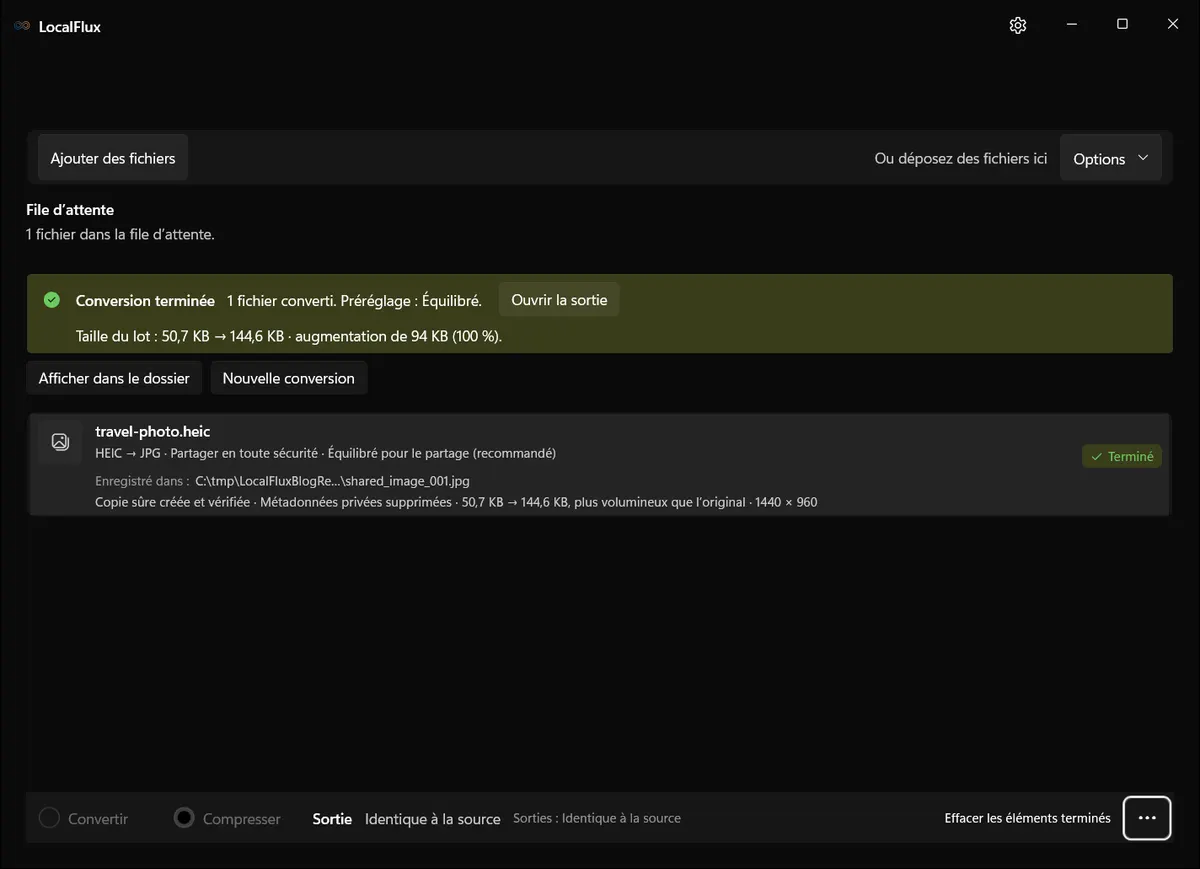Click Effacer les éléments terminés
The image size is (1200, 869).
(x=1027, y=818)
